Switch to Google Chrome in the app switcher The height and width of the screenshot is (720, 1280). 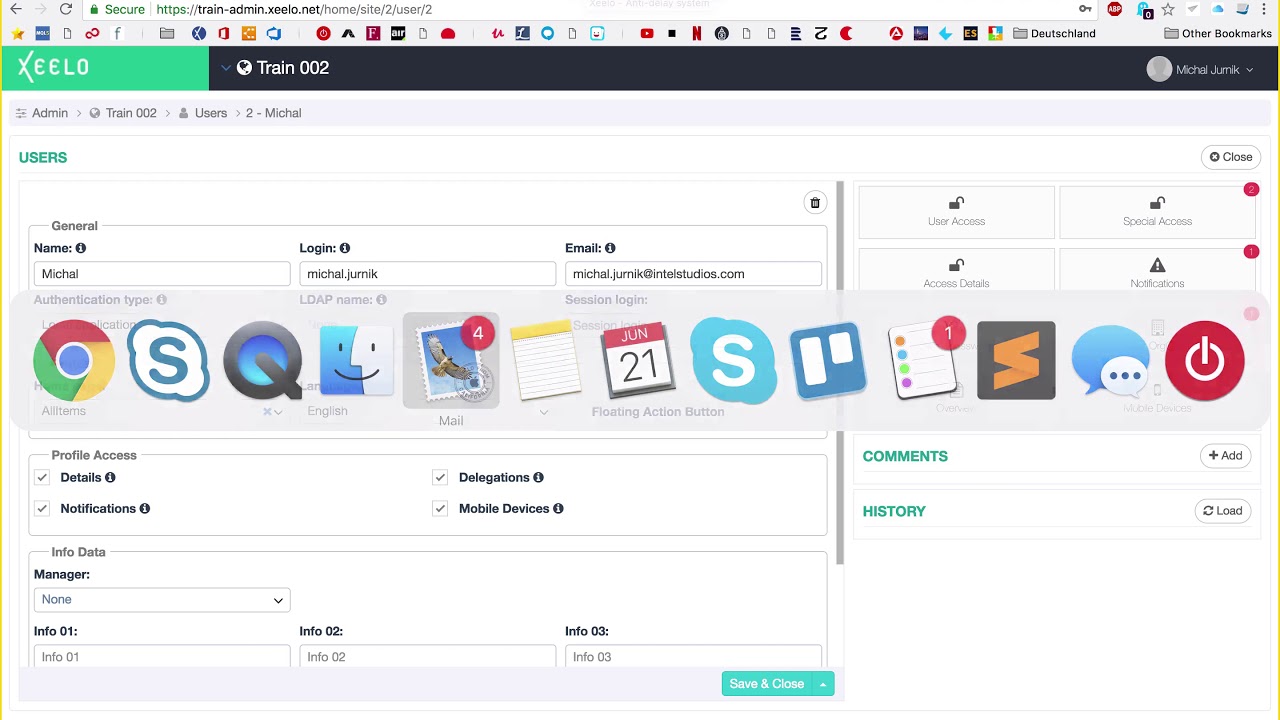point(73,361)
